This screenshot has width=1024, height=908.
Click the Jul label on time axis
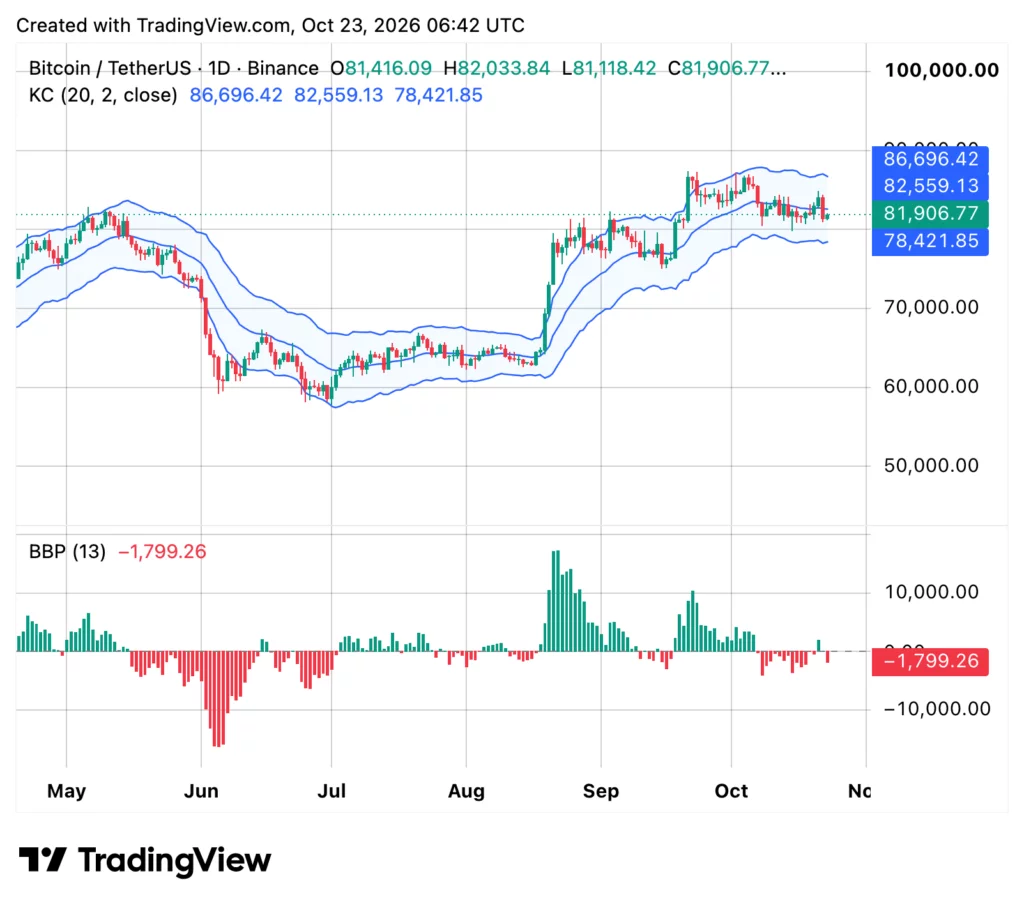pyautogui.click(x=331, y=791)
